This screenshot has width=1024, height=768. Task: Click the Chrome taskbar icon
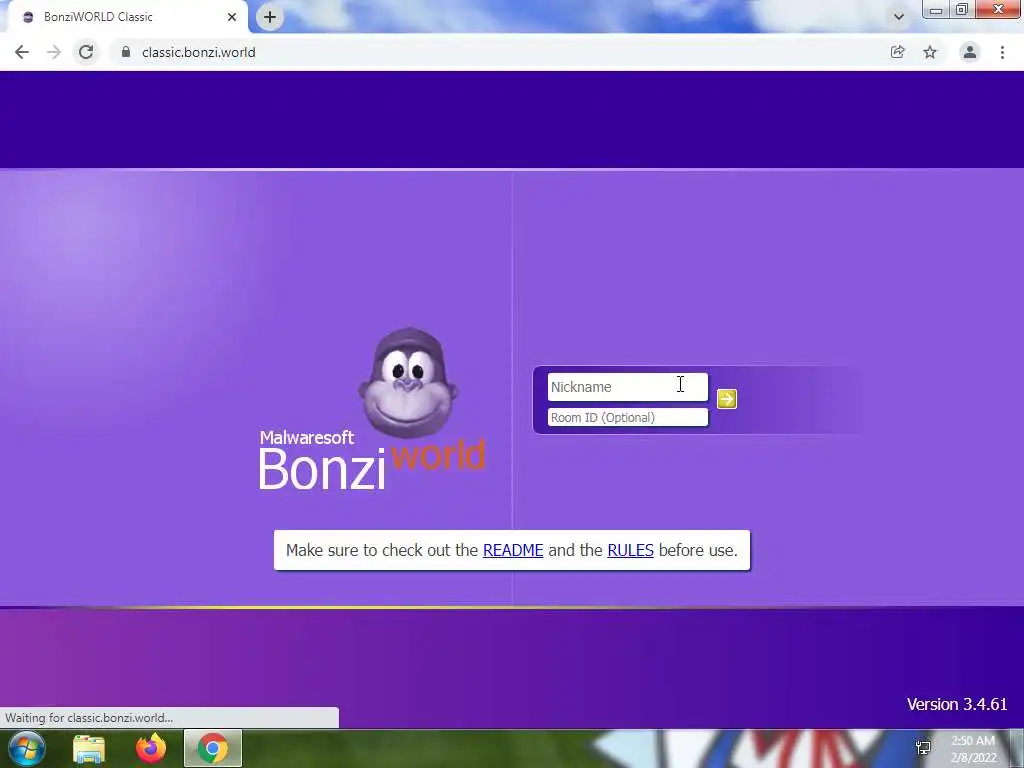coord(213,748)
